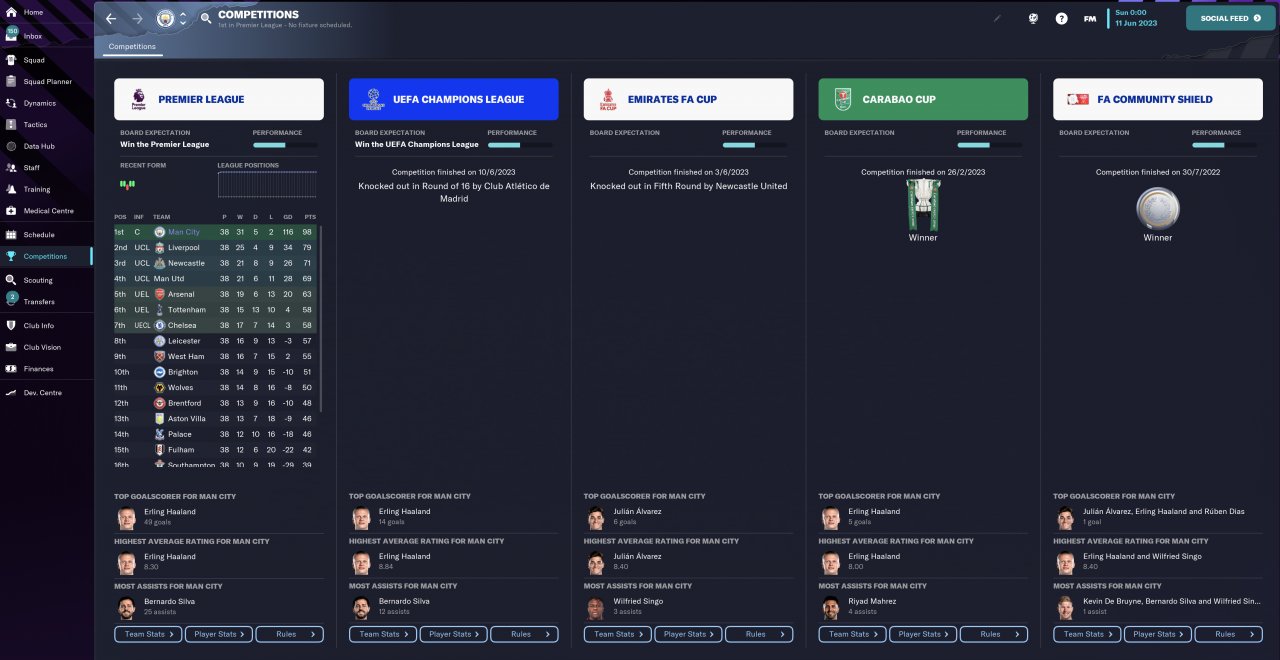Open Champions League Player Stats

pos(454,634)
